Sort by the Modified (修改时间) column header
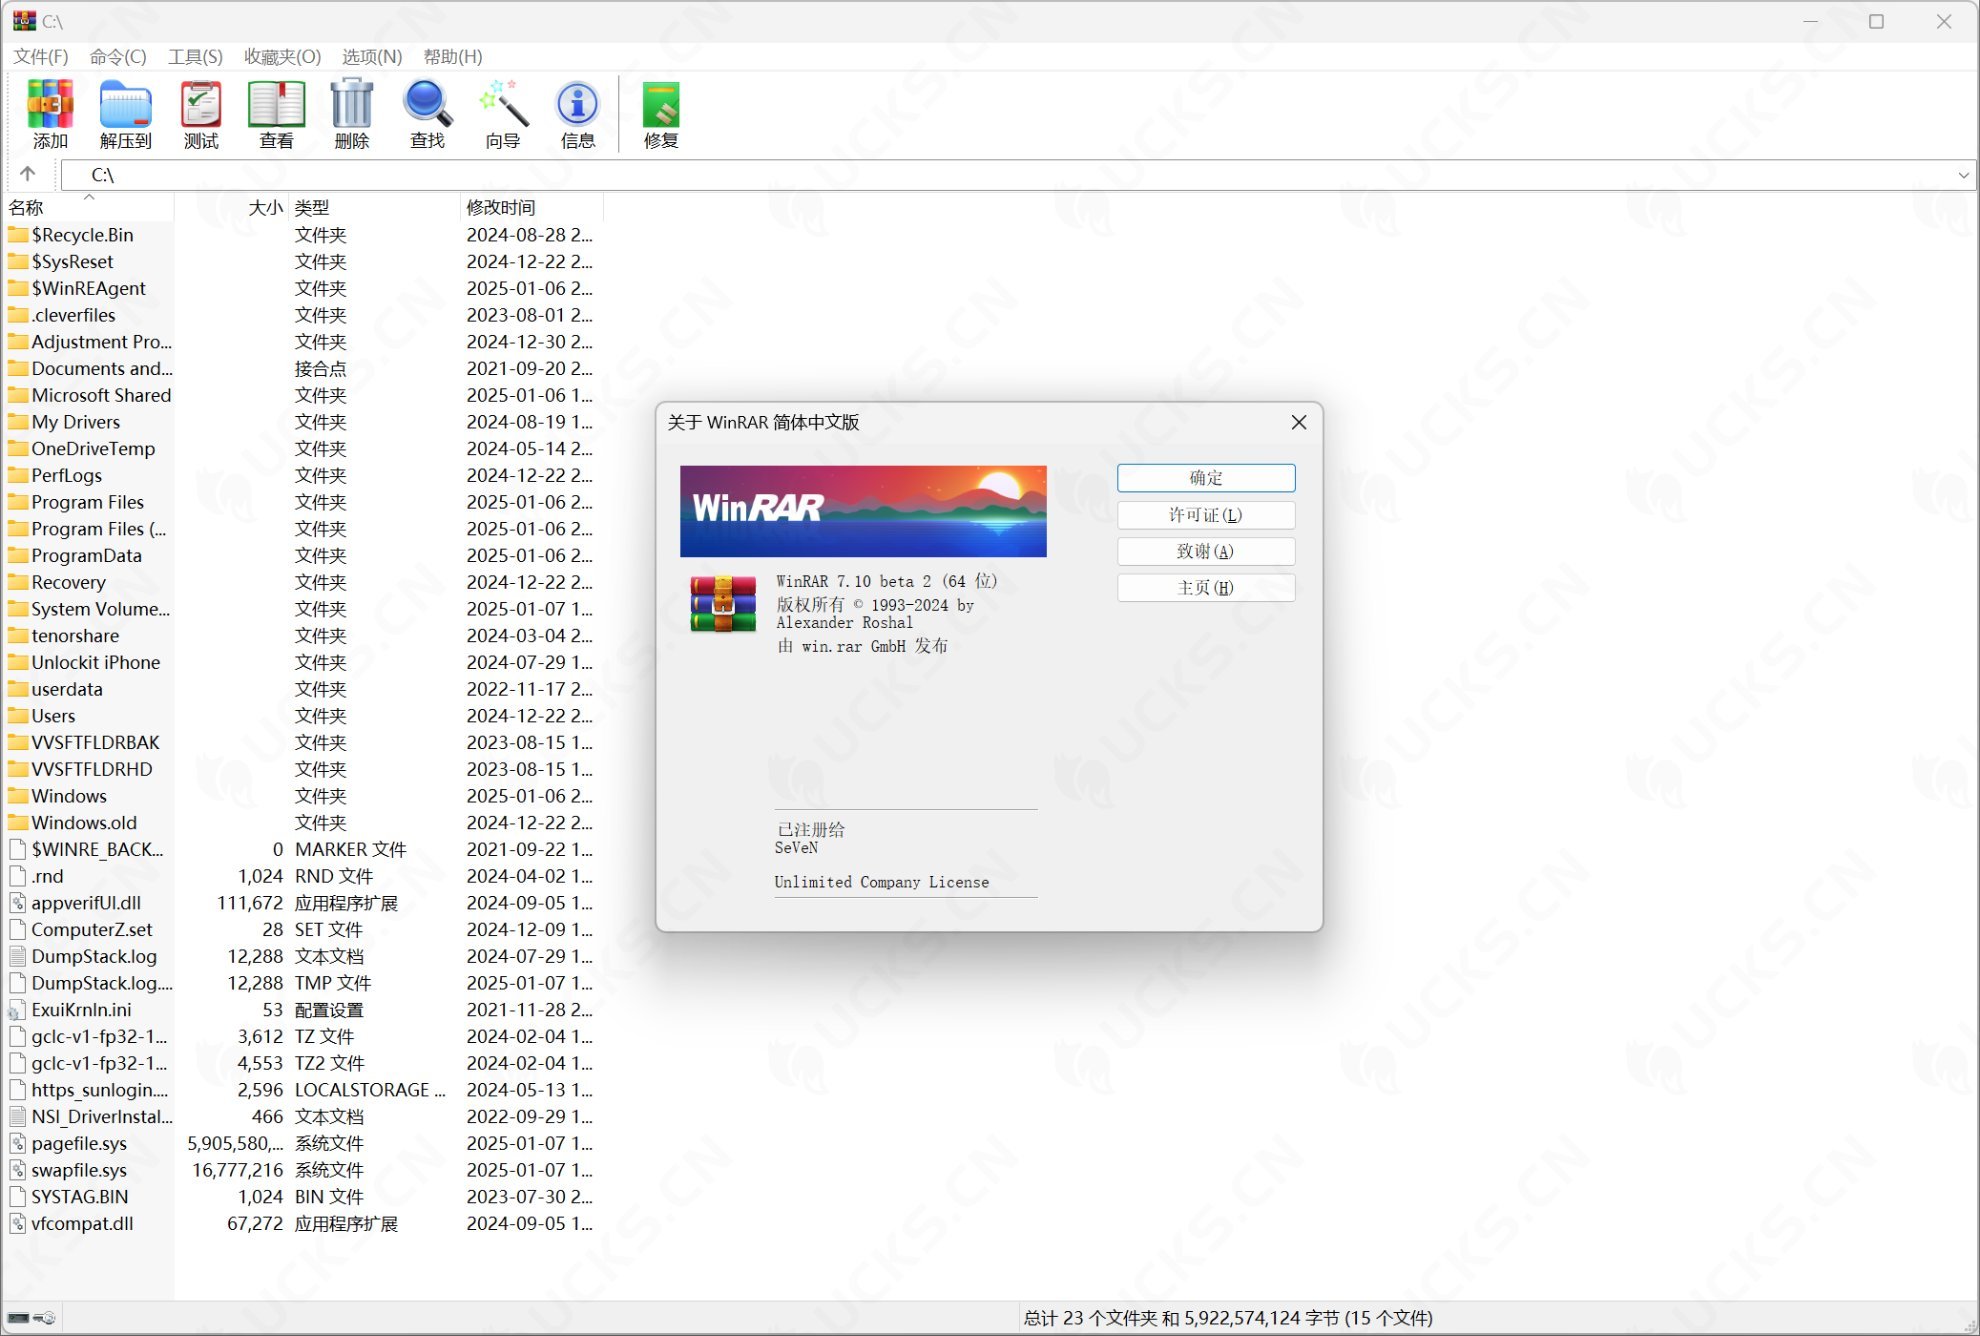 [532, 207]
